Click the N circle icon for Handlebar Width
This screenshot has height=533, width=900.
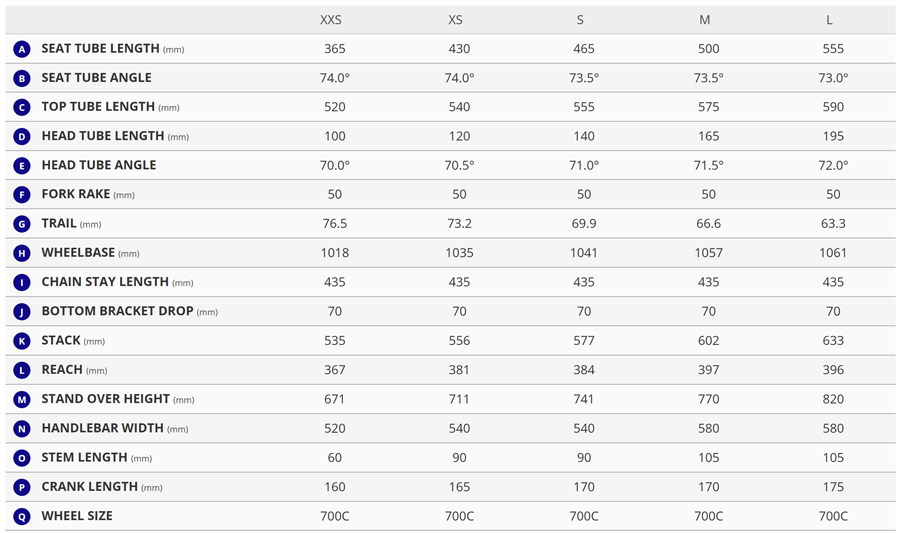tap(22, 429)
